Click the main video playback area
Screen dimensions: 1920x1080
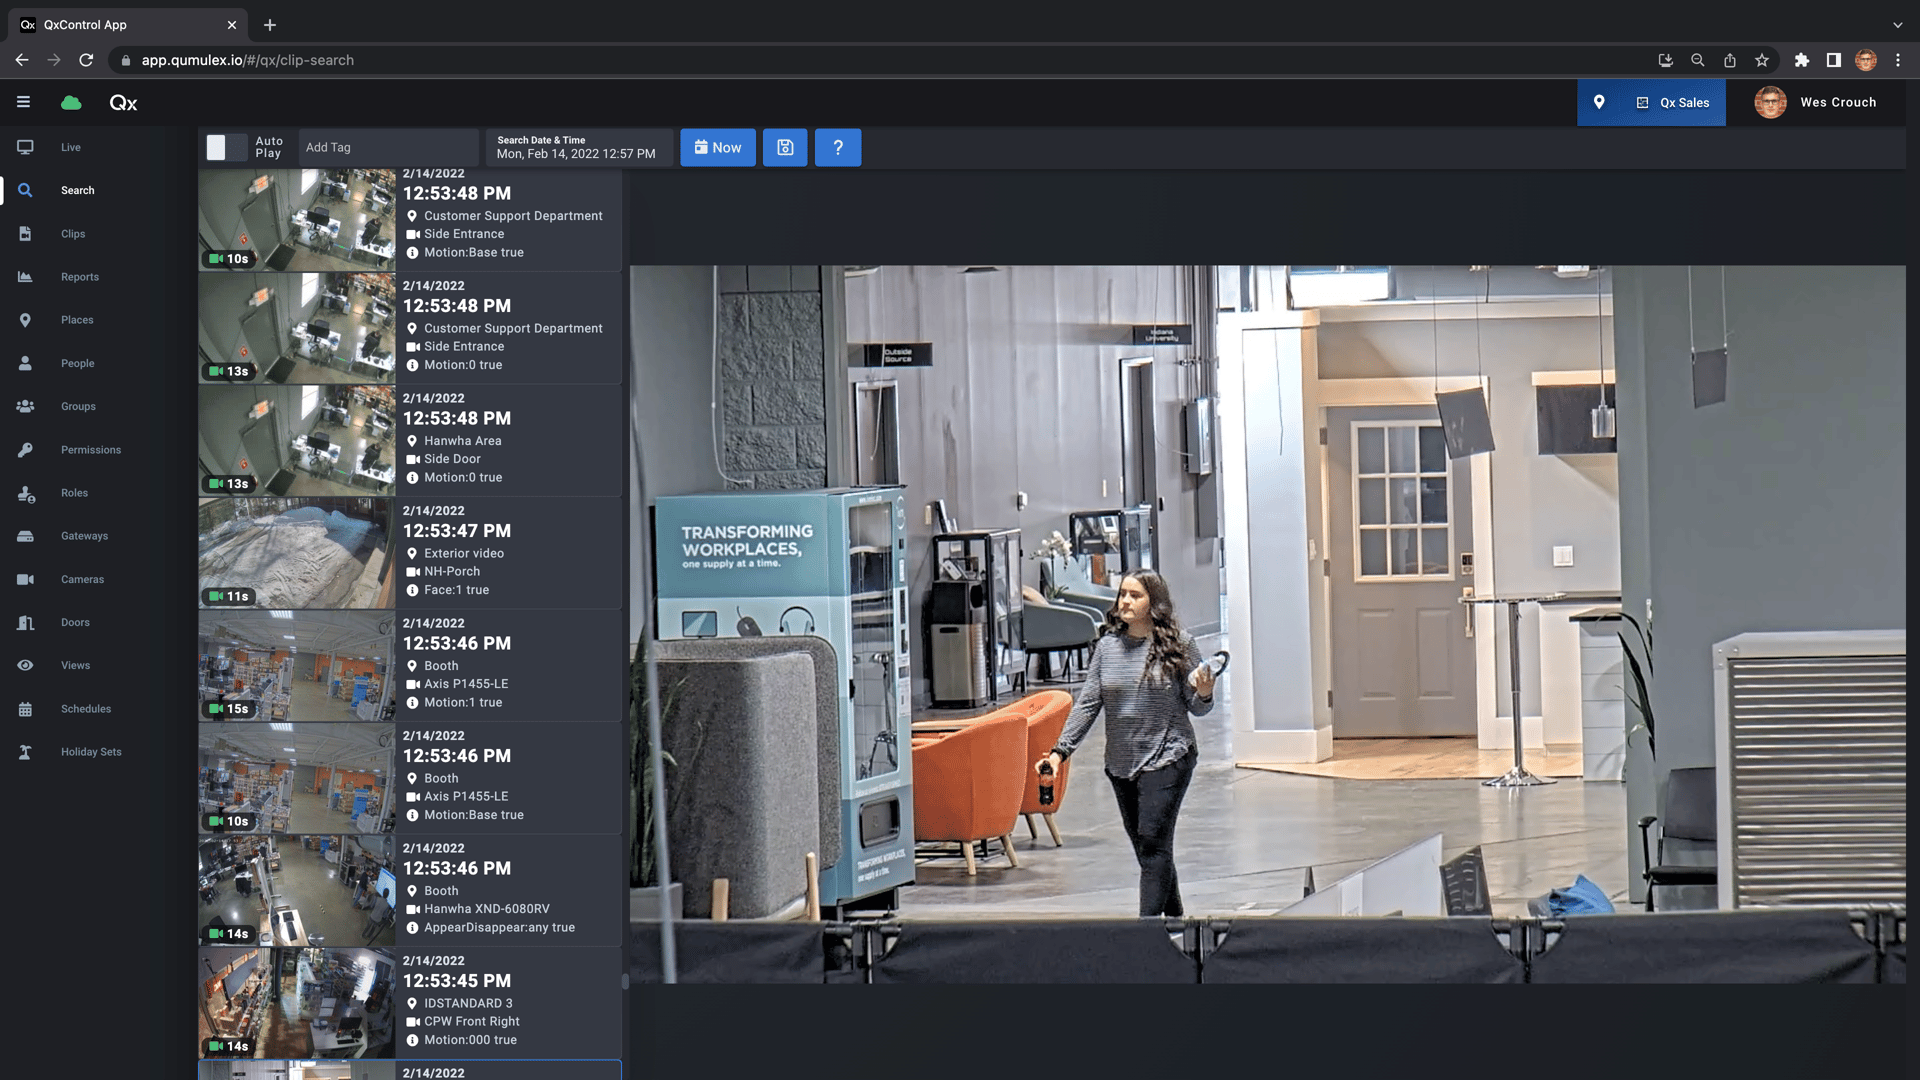(1267, 624)
